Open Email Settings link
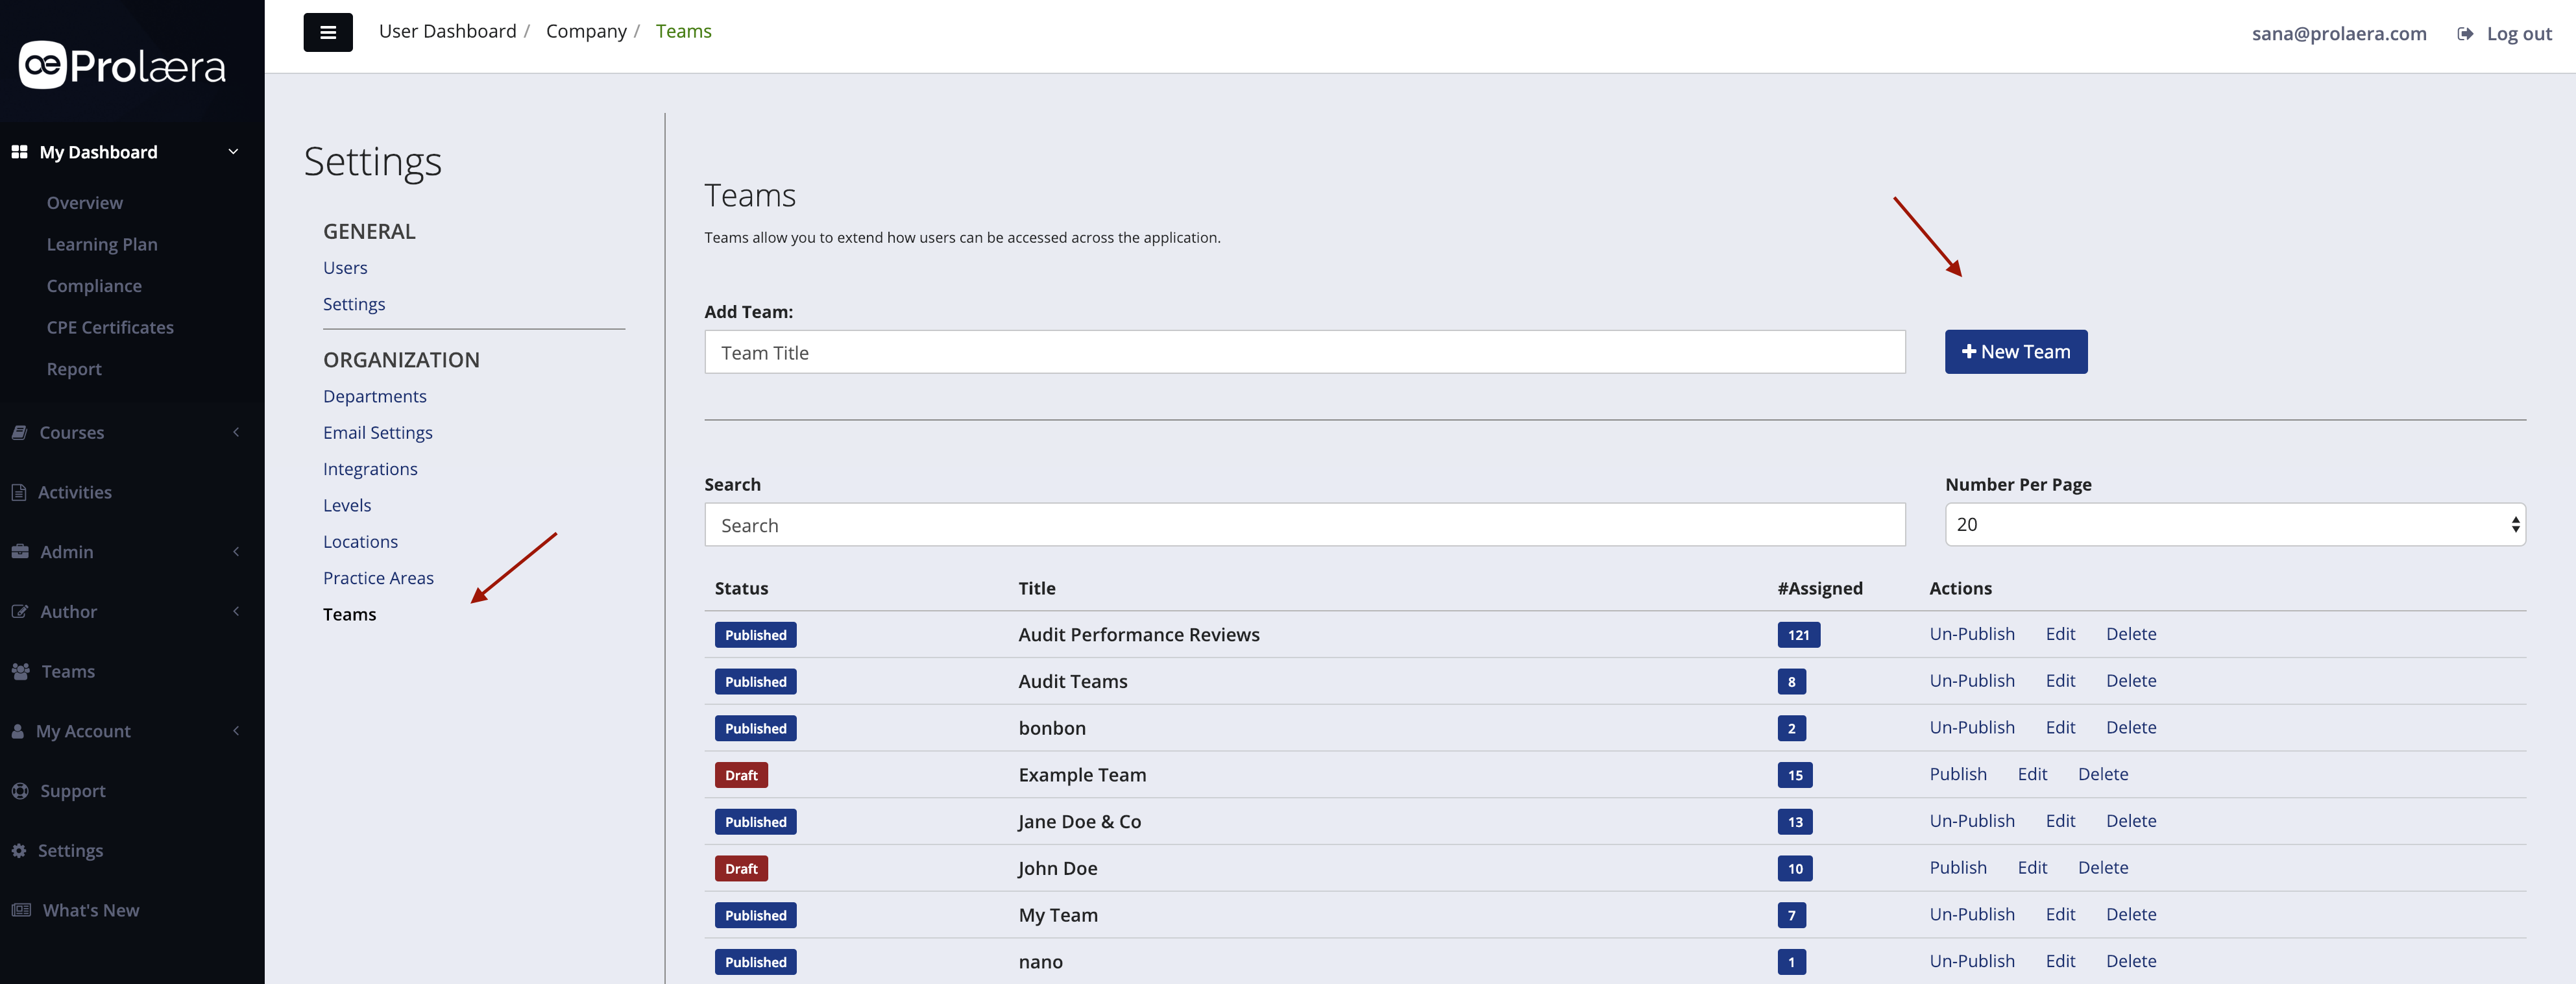 click(x=378, y=433)
